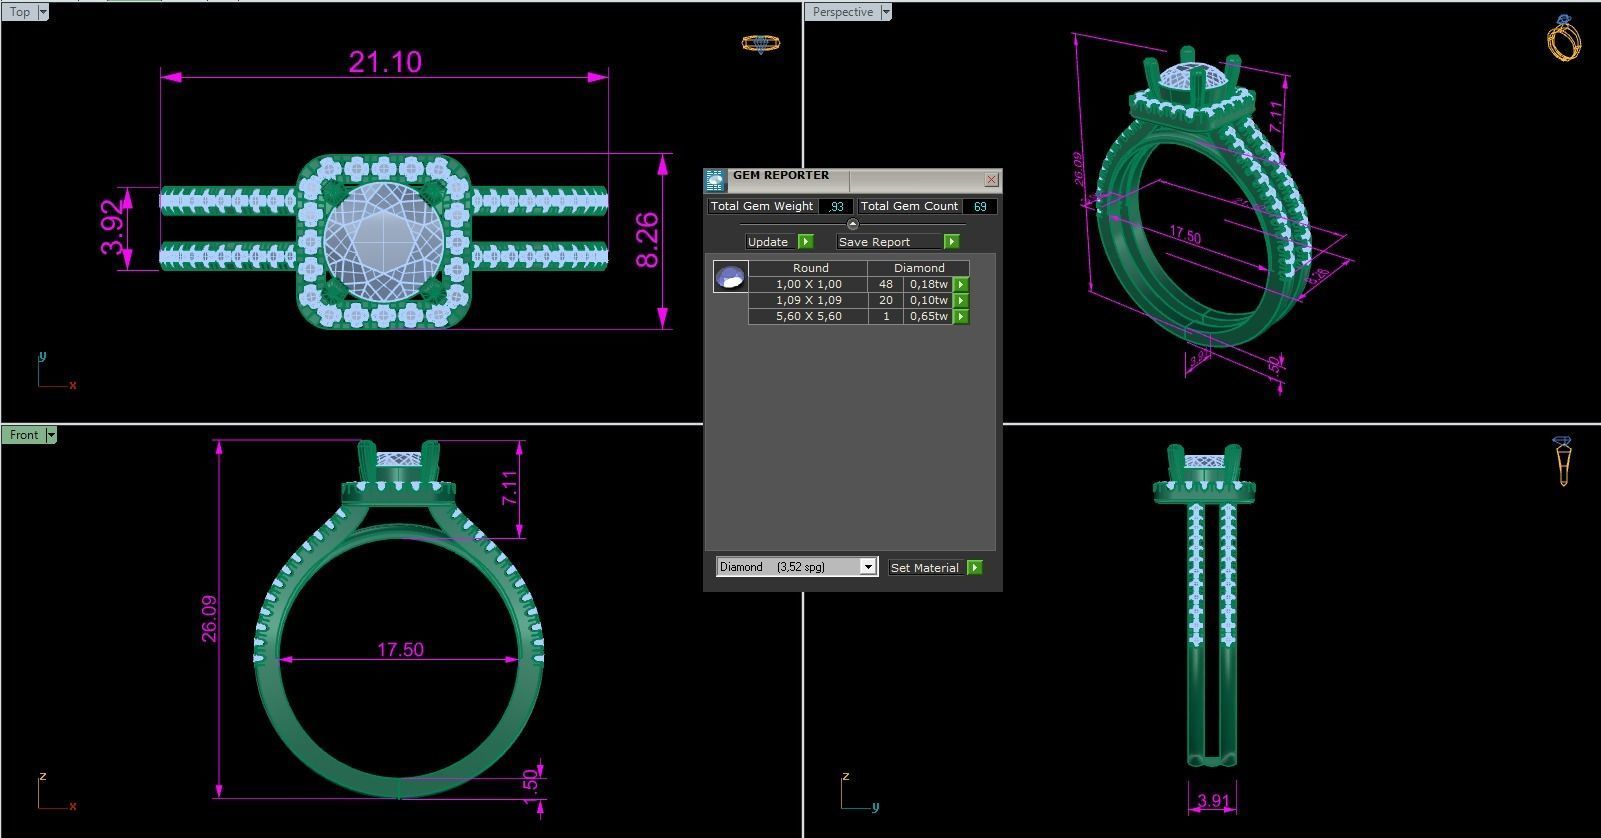This screenshot has width=1601, height=838.
Task: Open the Perspective viewport dropdown arrow
Action: [886, 12]
